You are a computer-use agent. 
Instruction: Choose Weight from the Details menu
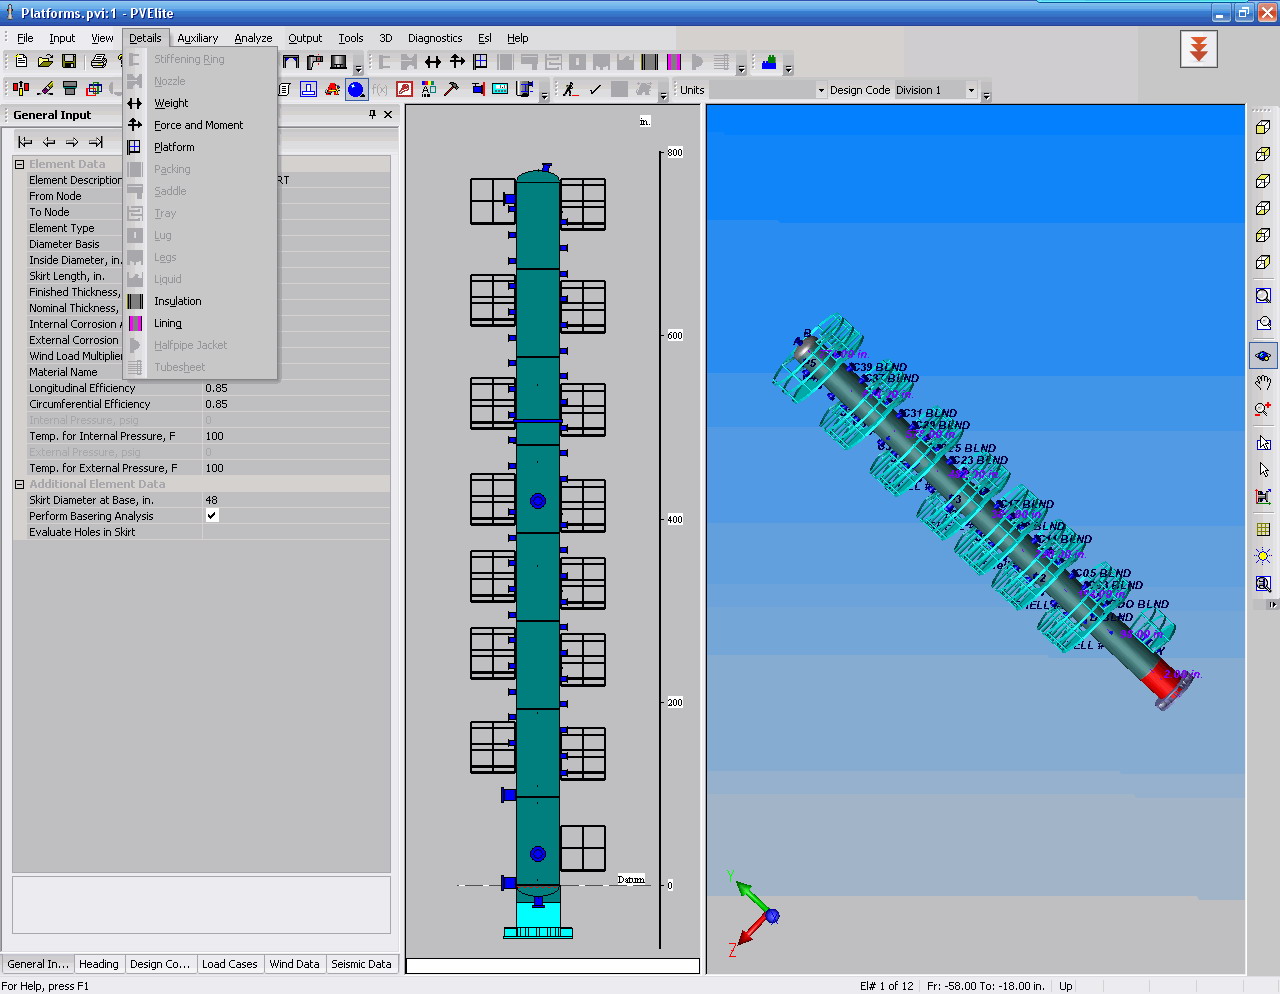pyautogui.click(x=200, y=103)
